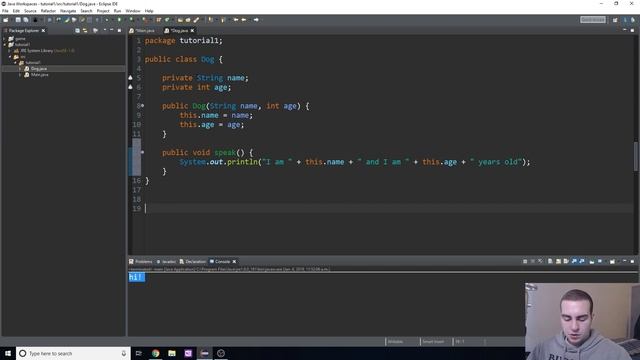Open the Windows Start menu
Image resolution: width=640 pixels, height=360 pixels.
point(8,353)
